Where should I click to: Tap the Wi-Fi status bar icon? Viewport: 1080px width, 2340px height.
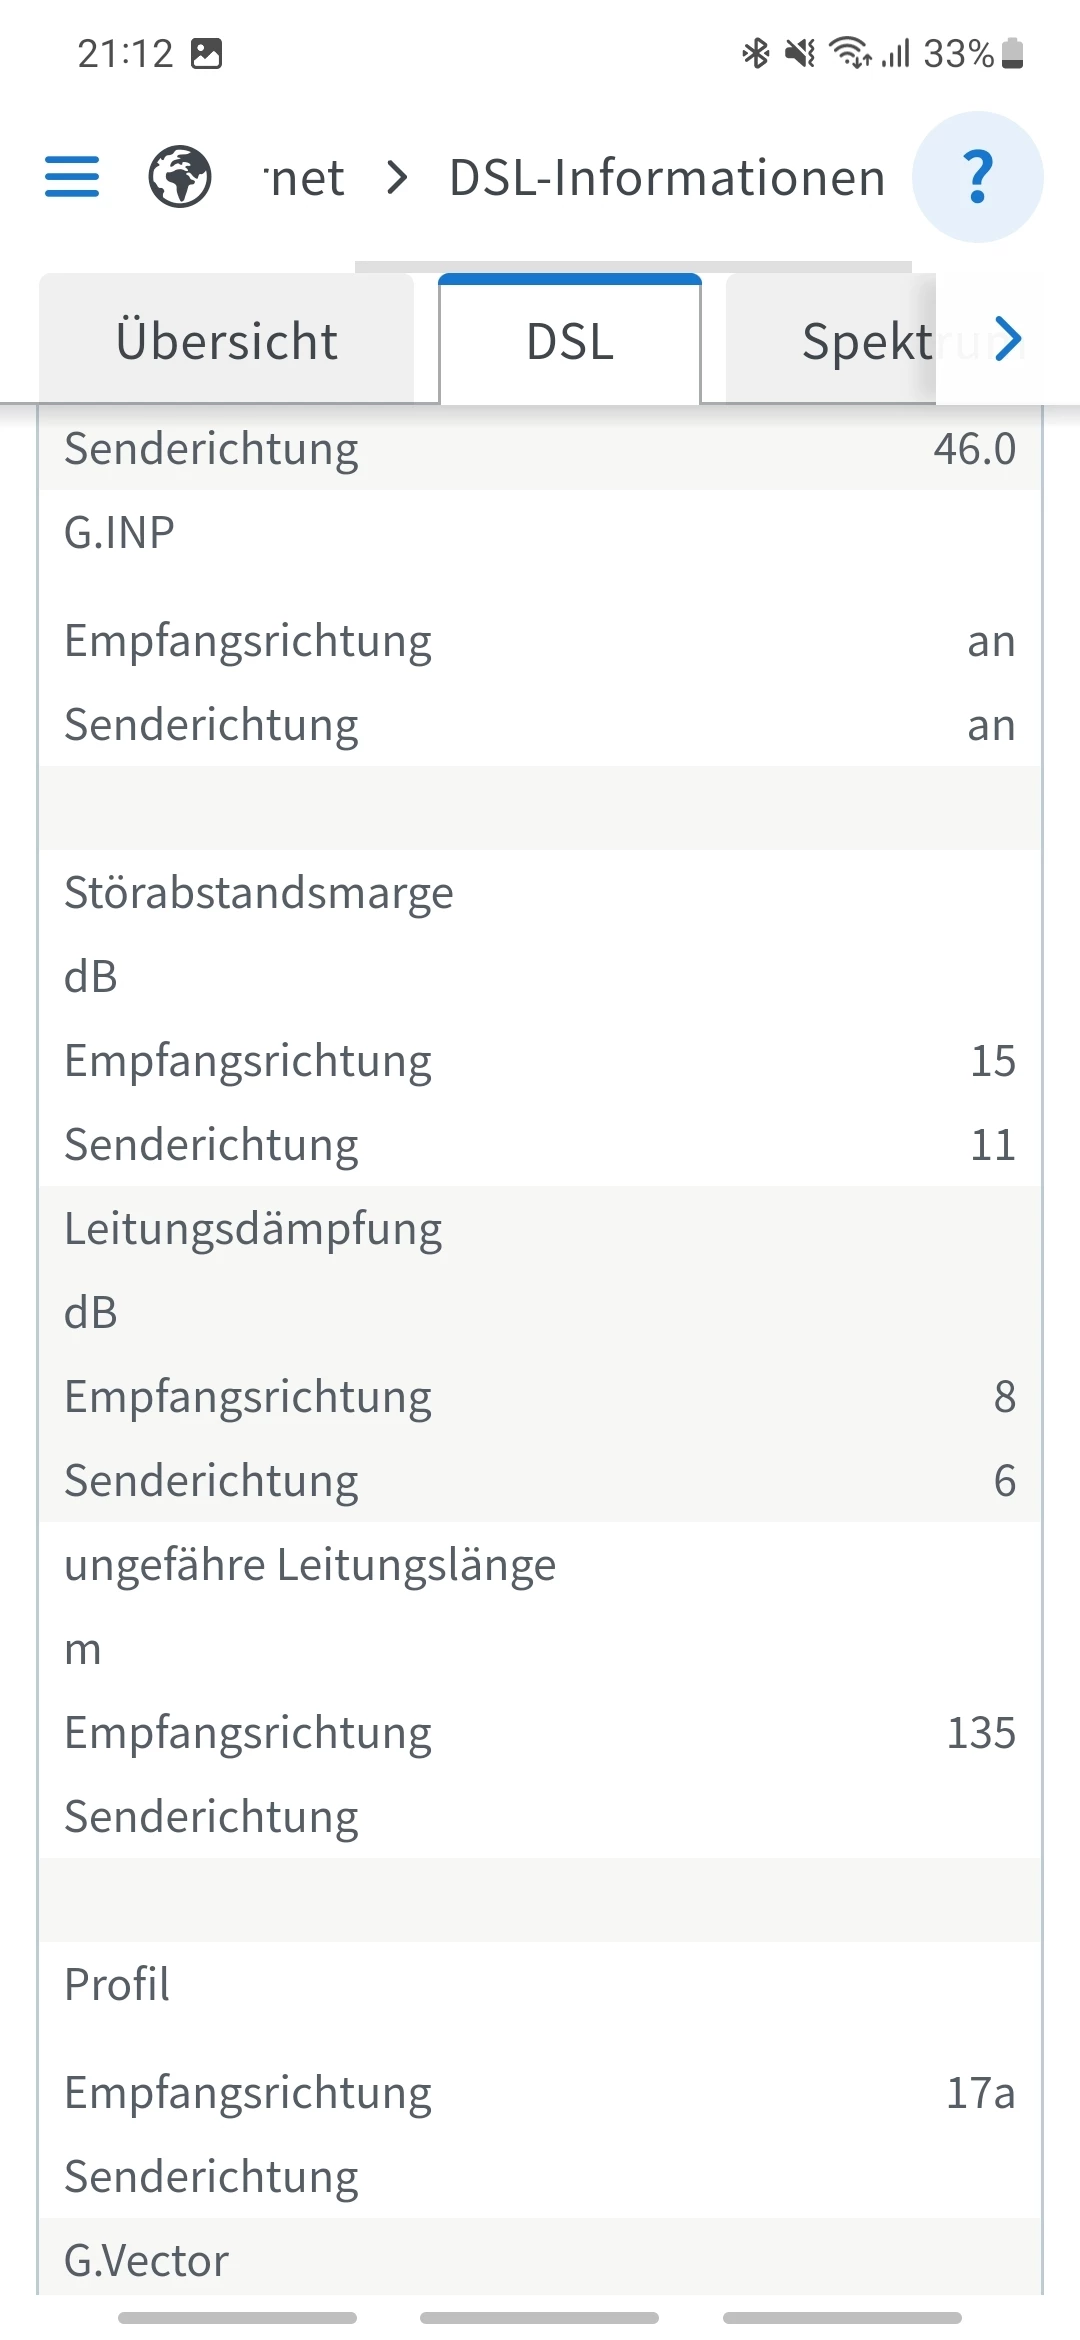click(850, 53)
